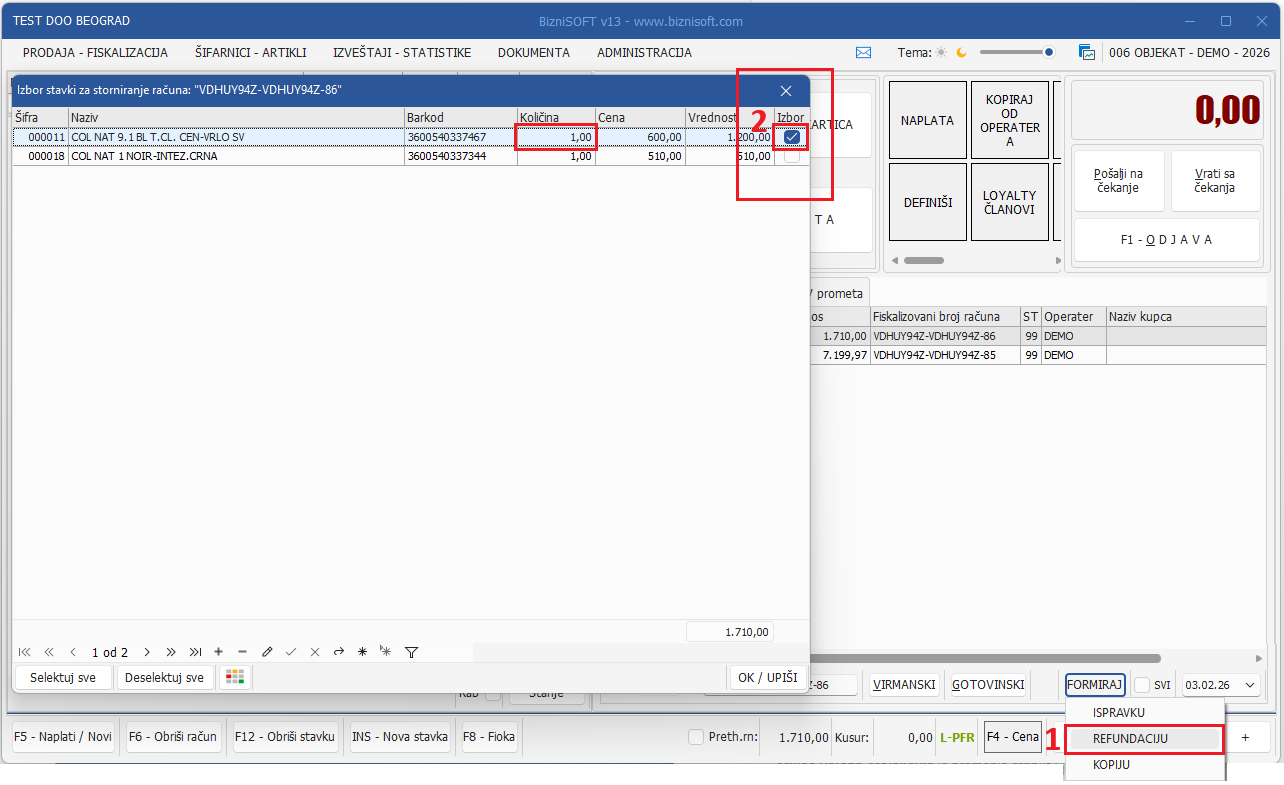Check Izbor for COL NAT 1 NOIR row
Screen dimensions: 1284x785
click(x=792, y=157)
